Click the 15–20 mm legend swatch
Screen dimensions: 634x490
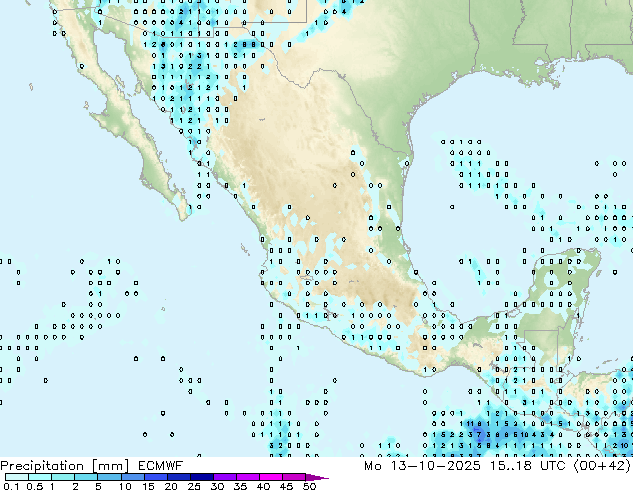coord(155,477)
